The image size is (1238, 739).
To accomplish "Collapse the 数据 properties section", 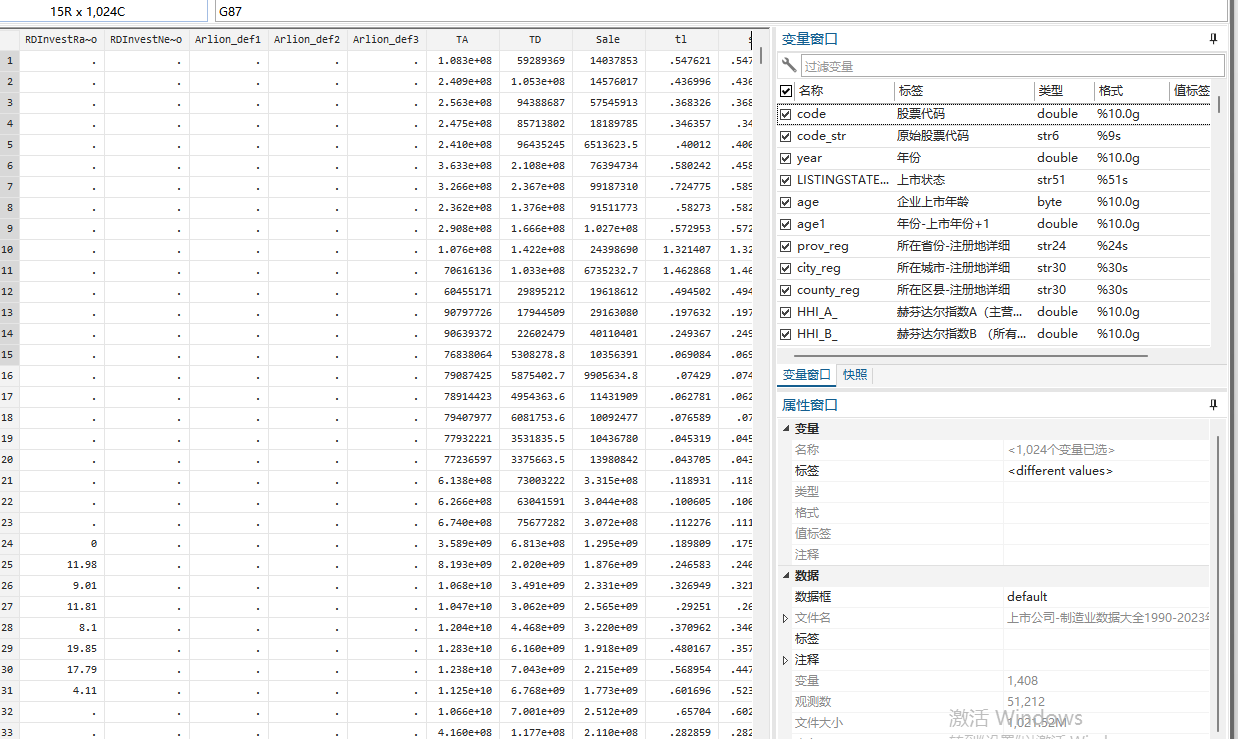I will [786, 576].
